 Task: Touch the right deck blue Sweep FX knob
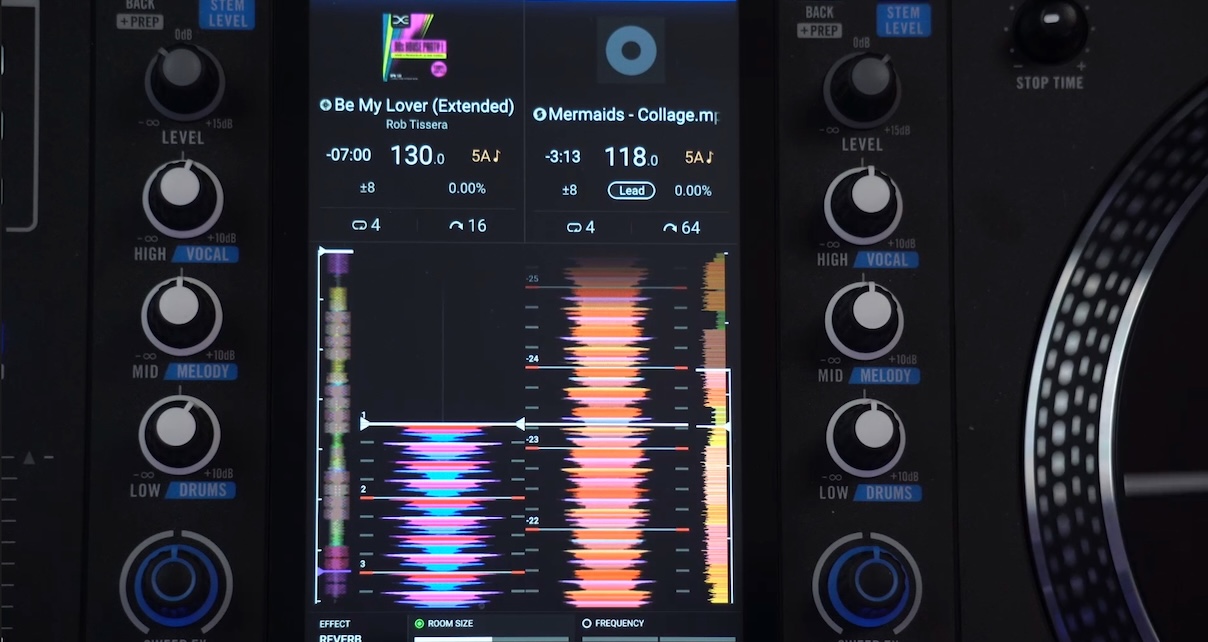[x=868, y=585]
